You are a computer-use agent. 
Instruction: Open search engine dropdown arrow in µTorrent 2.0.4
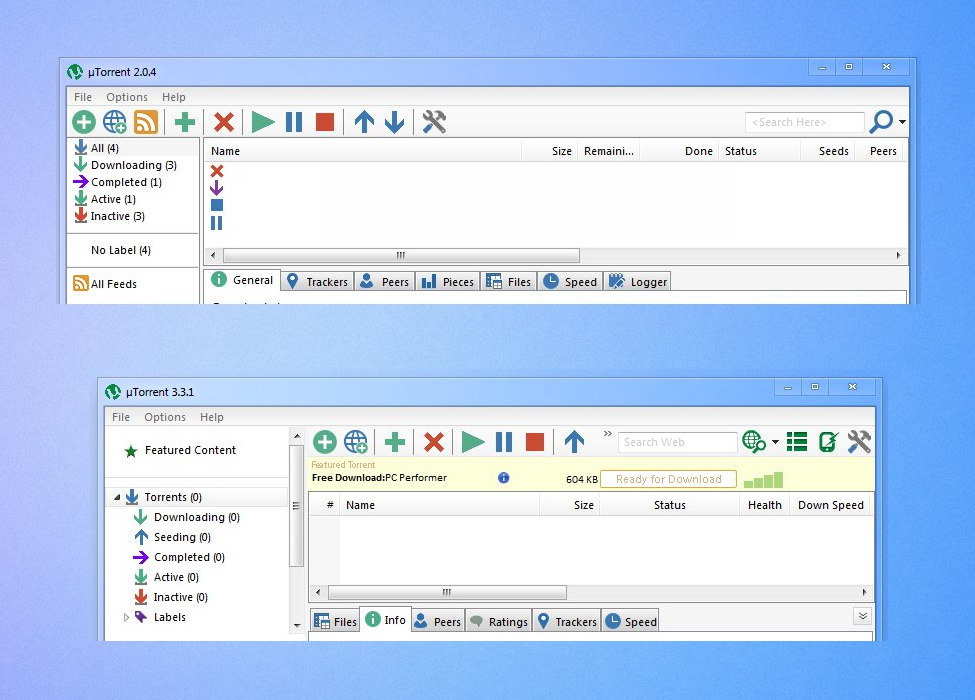(902, 122)
